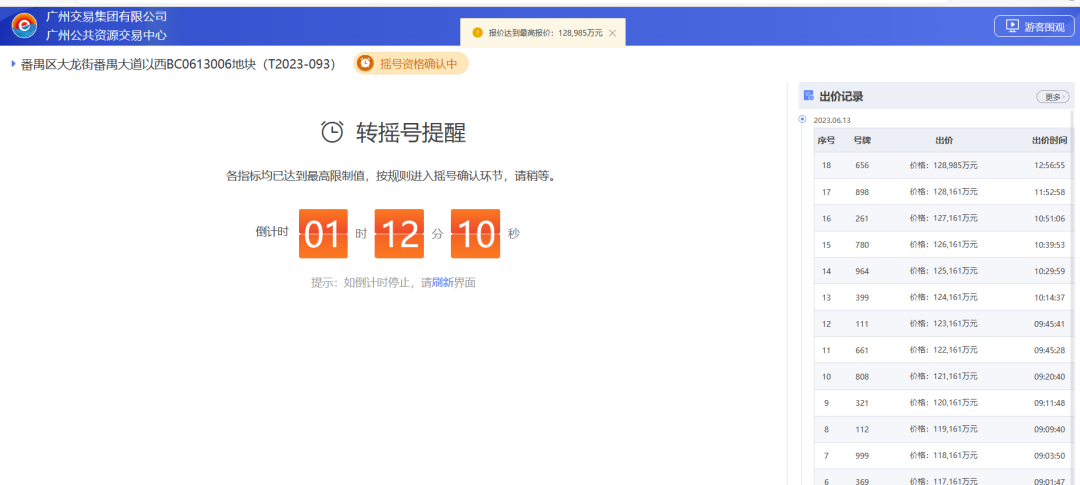Click plate number 369 in row 6

[862, 482]
